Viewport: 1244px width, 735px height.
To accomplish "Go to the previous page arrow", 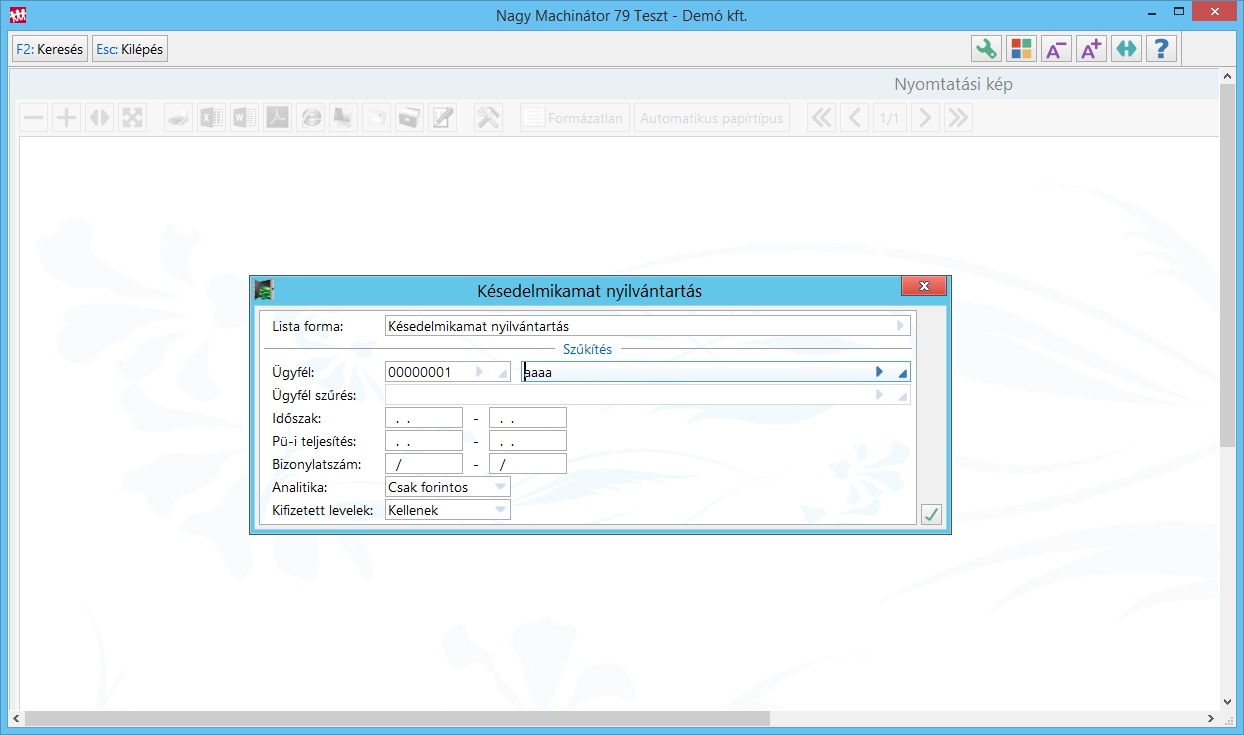I will pyautogui.click(x=854, y=118).
